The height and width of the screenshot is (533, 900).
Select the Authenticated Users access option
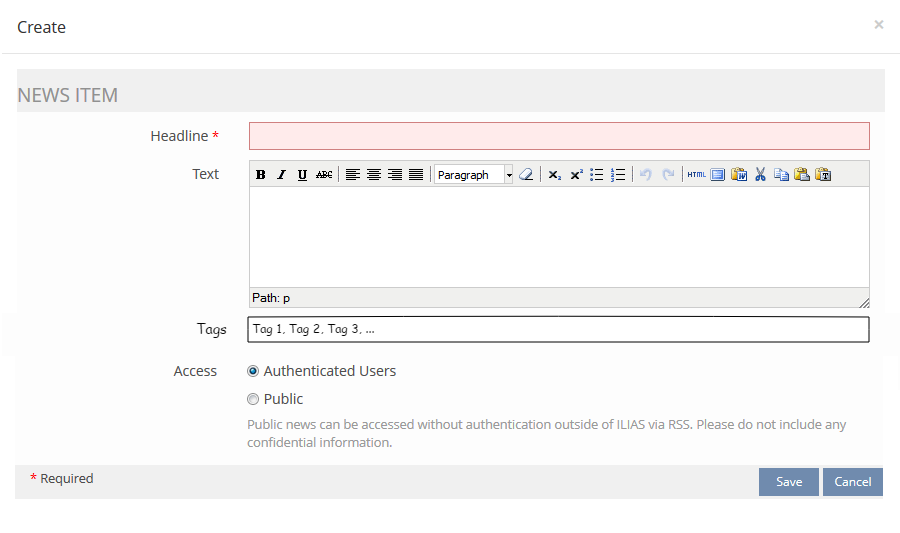(x=253, y=371)
